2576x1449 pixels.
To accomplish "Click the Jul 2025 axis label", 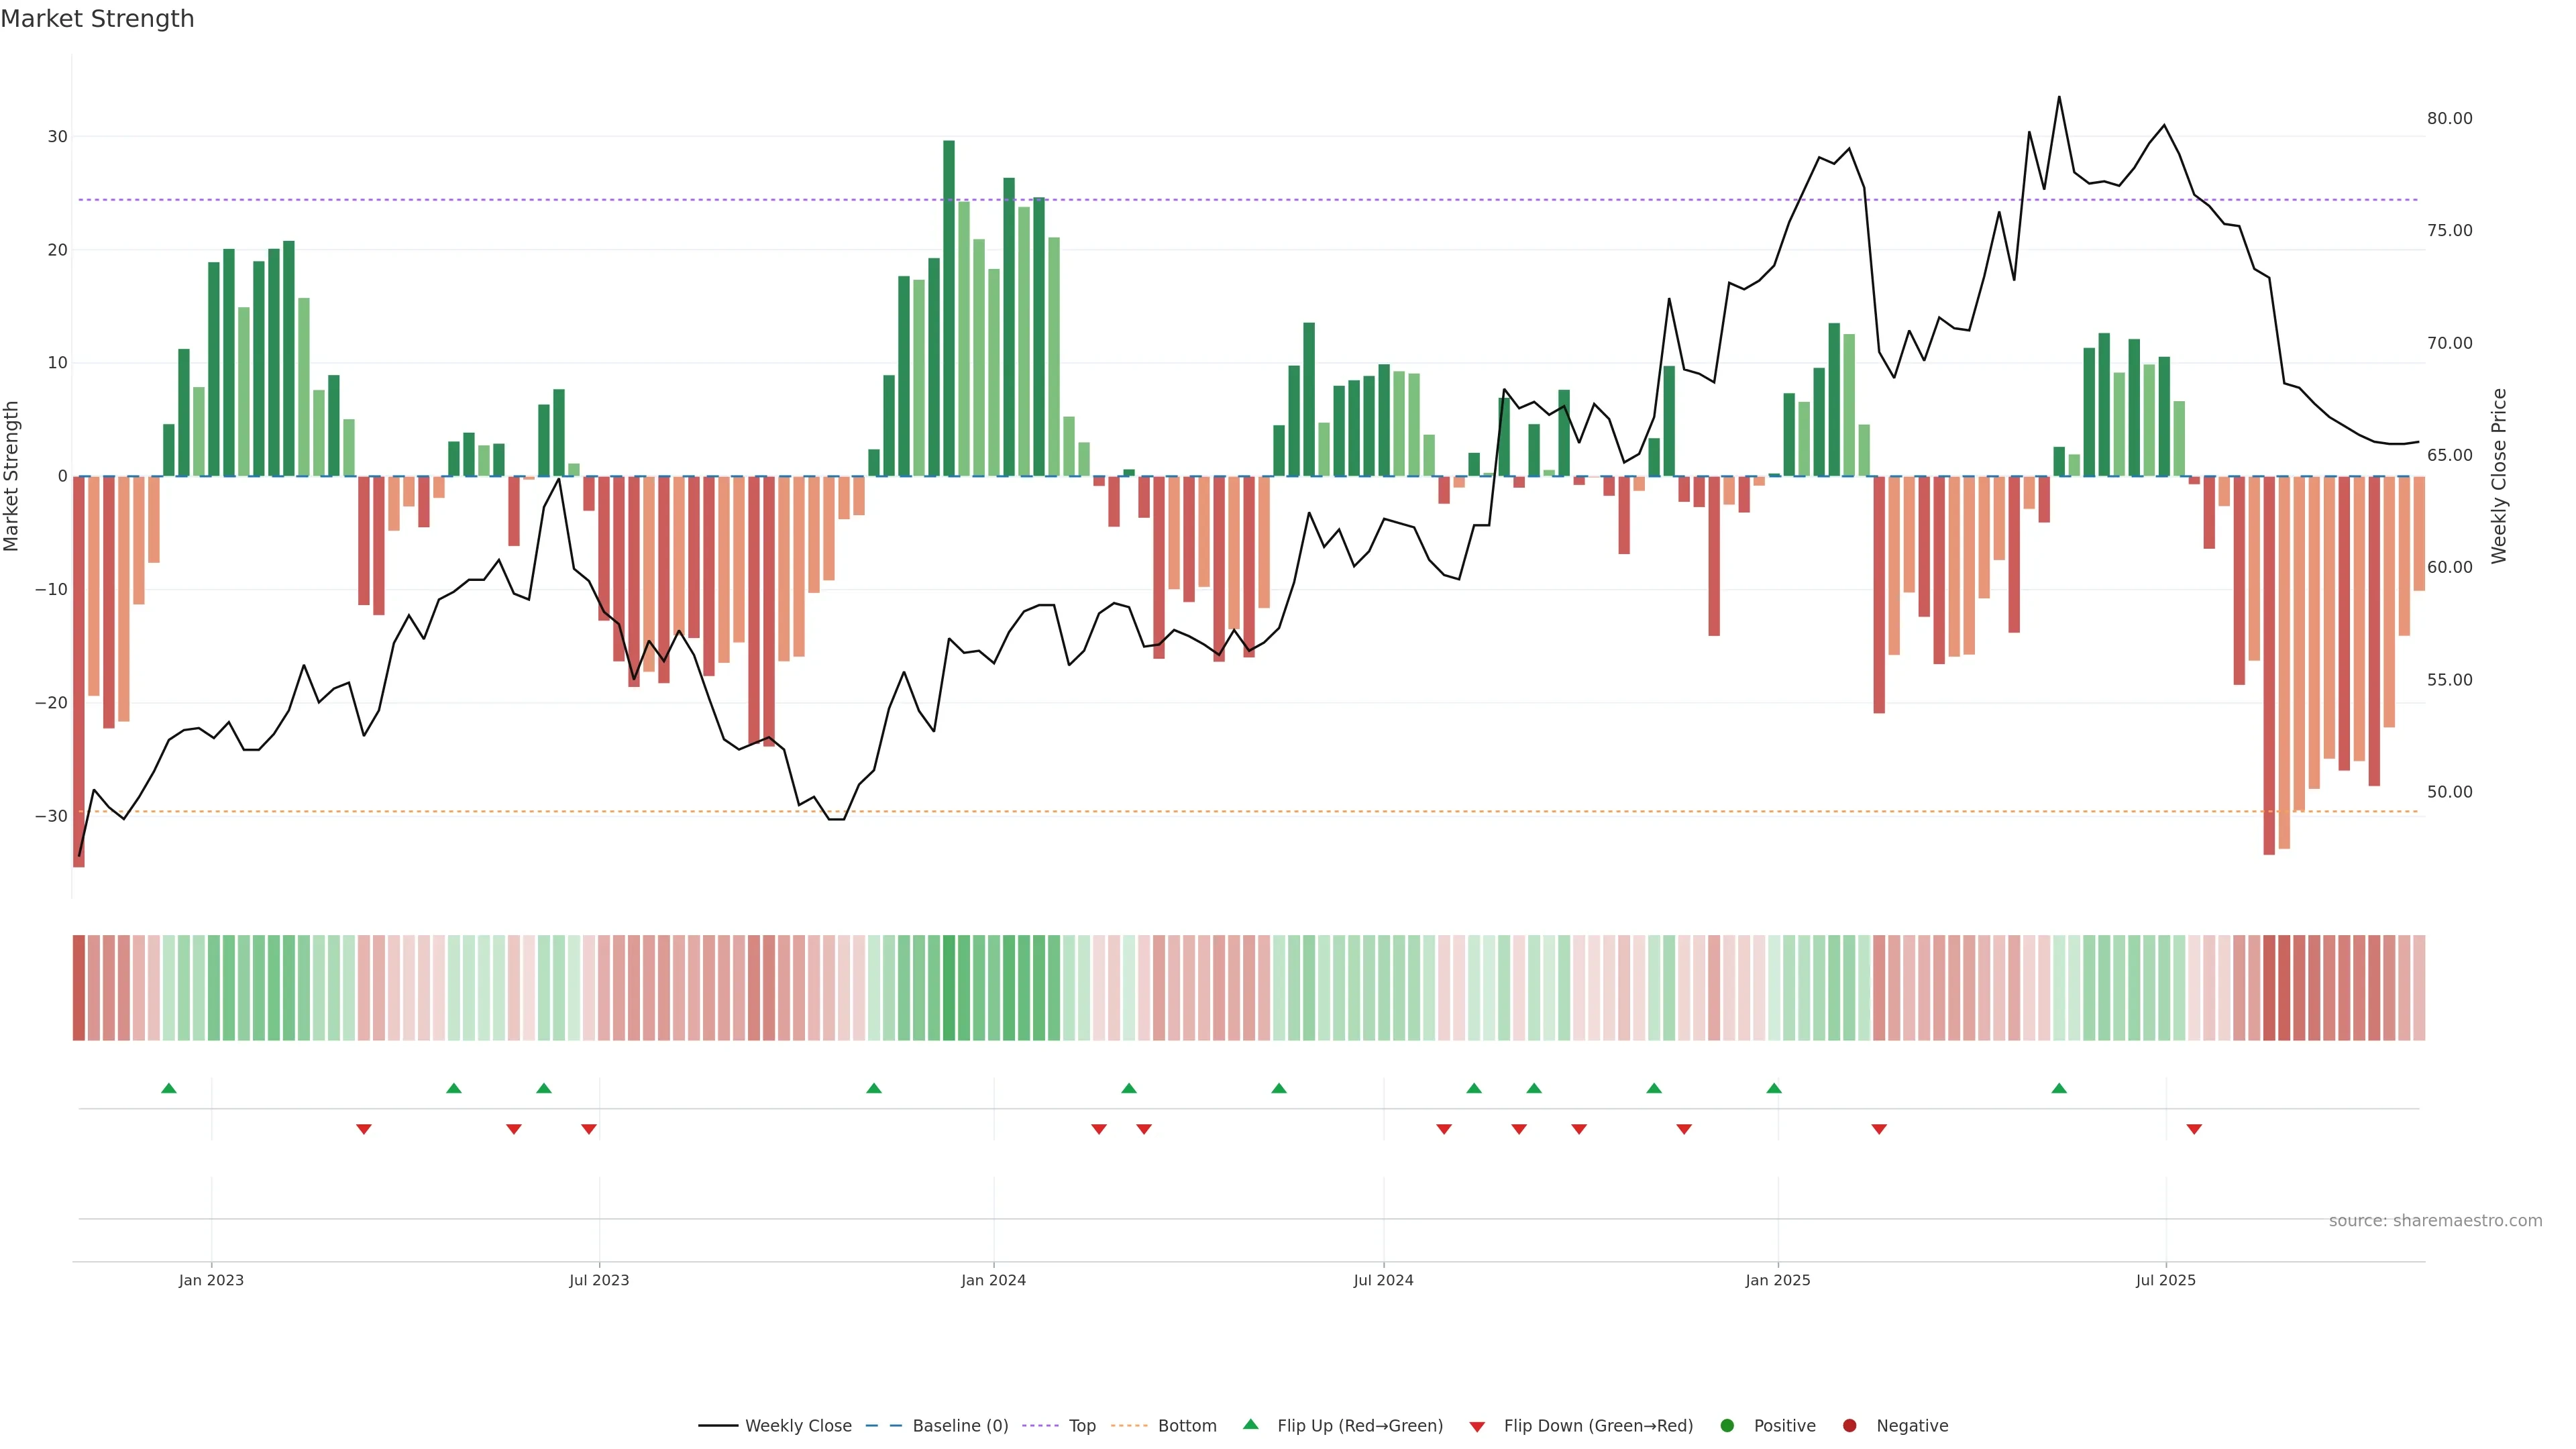I will 2165,1280.
